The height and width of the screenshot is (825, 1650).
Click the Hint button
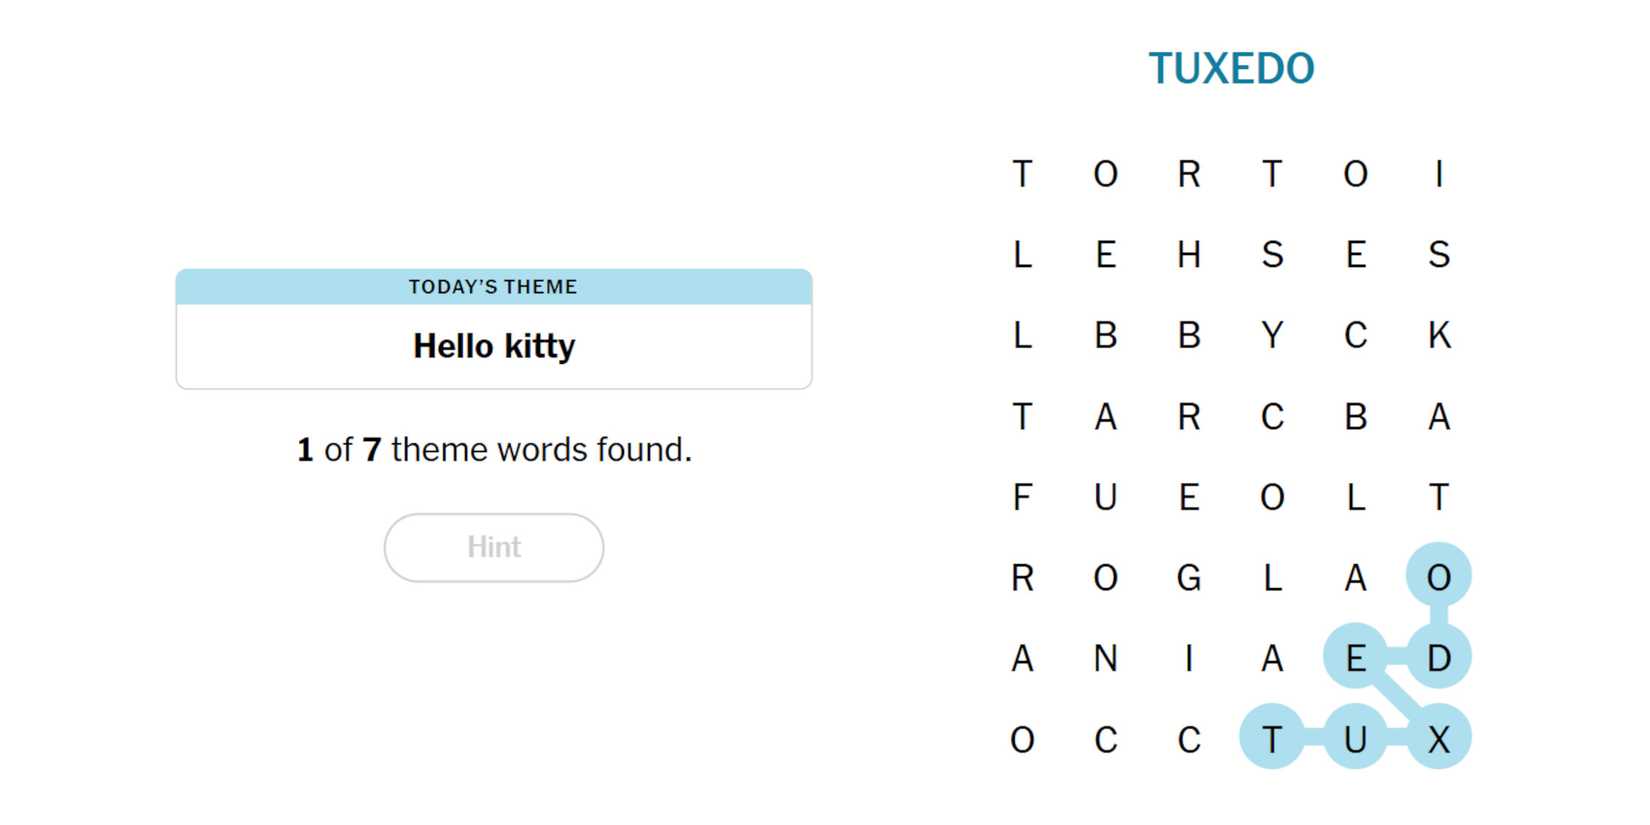[x=493, y=547]
